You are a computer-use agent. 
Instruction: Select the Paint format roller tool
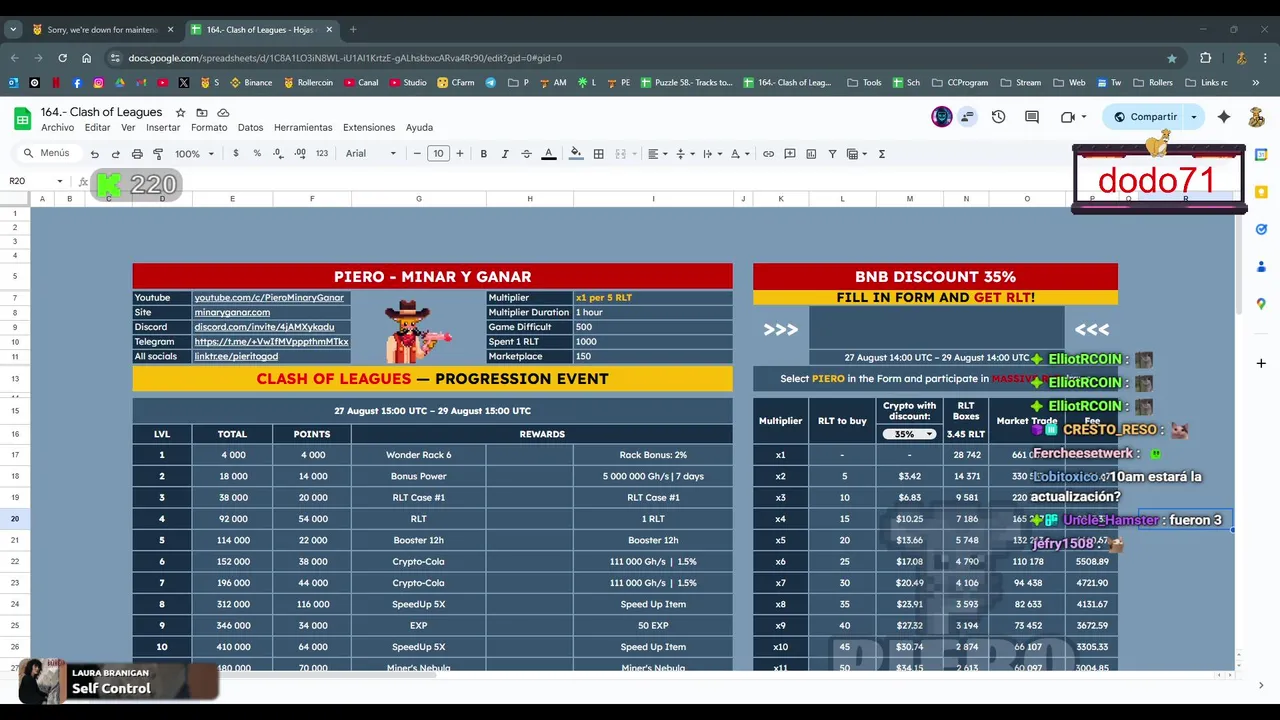click(x=158, y=154)
